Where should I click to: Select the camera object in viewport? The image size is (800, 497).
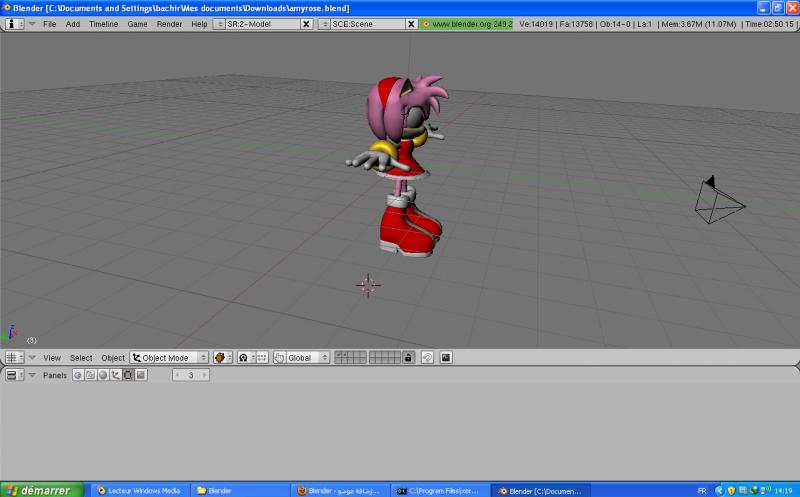719,200
